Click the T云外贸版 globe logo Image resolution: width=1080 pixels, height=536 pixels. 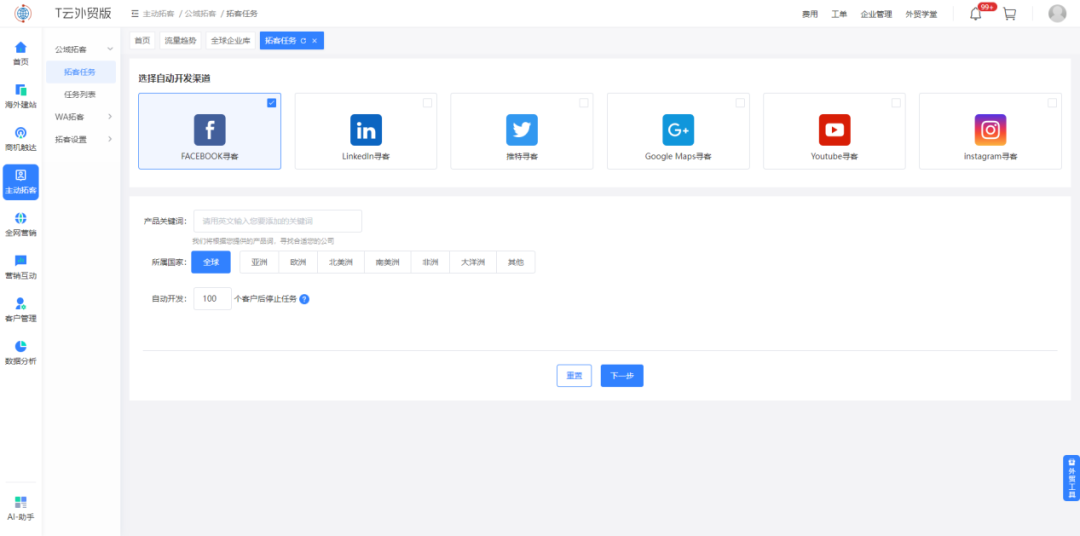(22, 13)
